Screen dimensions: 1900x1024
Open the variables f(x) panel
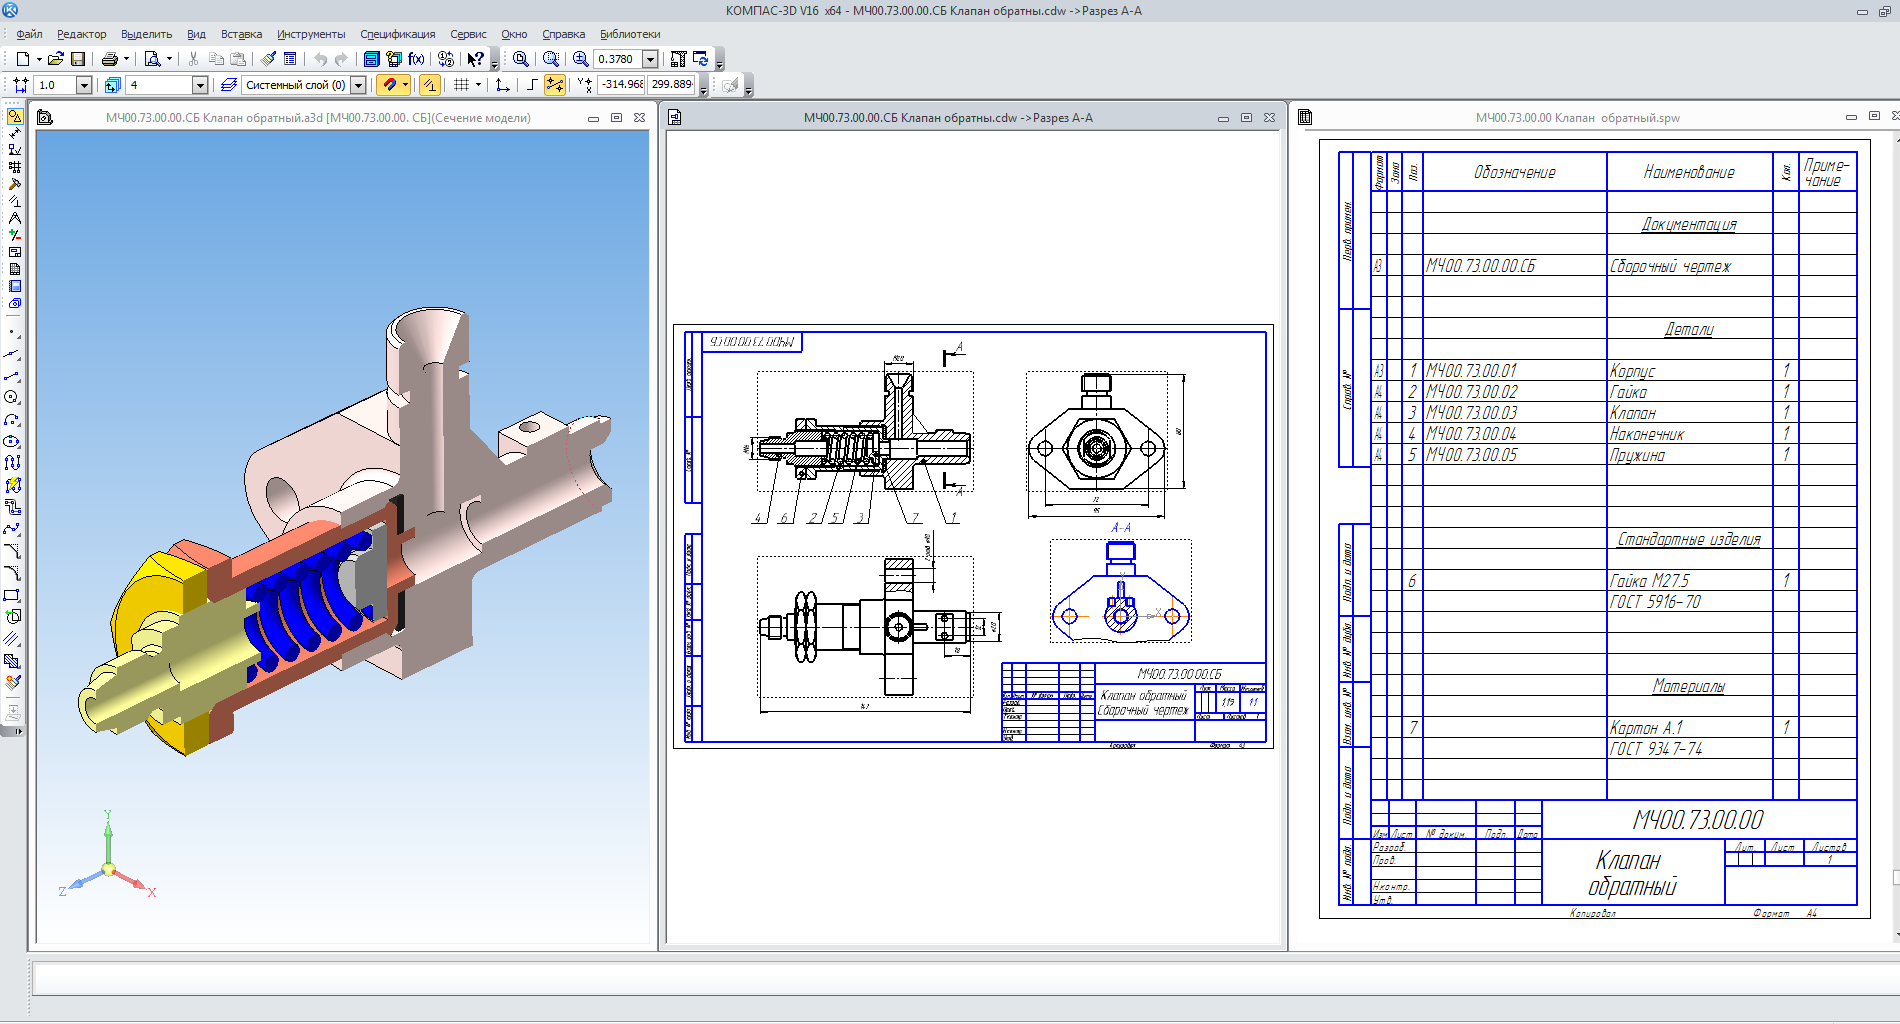(416, 59)
